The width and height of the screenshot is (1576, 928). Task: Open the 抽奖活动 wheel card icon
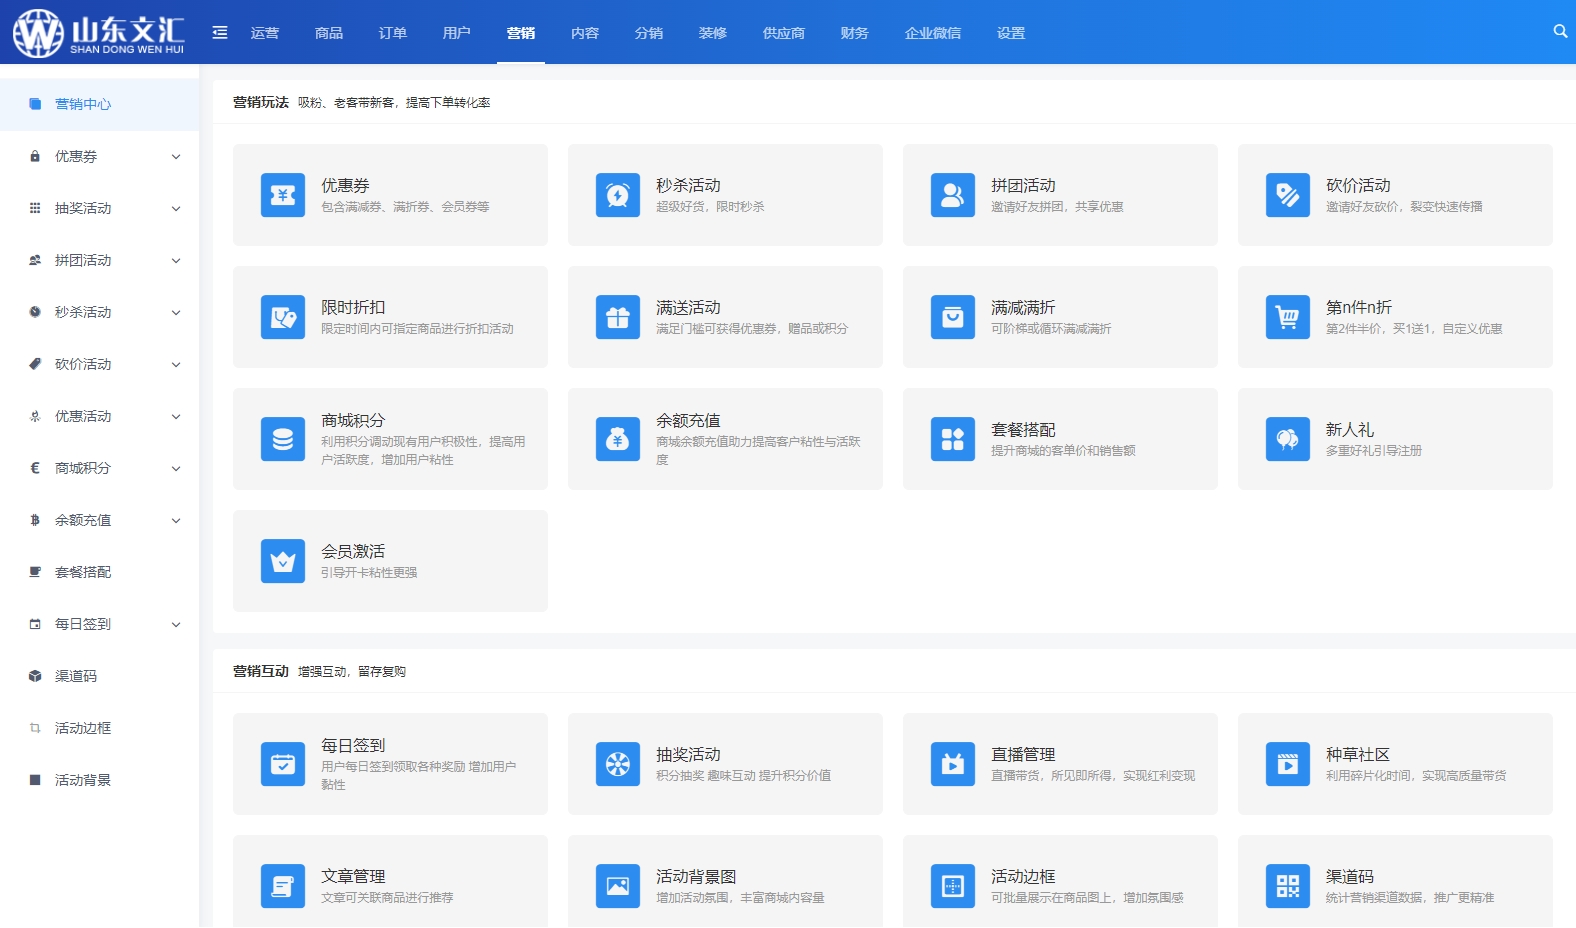pos(618,764)
